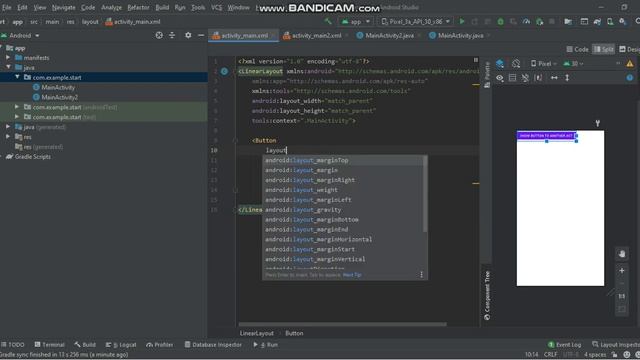Select android:layout_gravity suggestion
The image size is (640, 360).
(344, 210)
